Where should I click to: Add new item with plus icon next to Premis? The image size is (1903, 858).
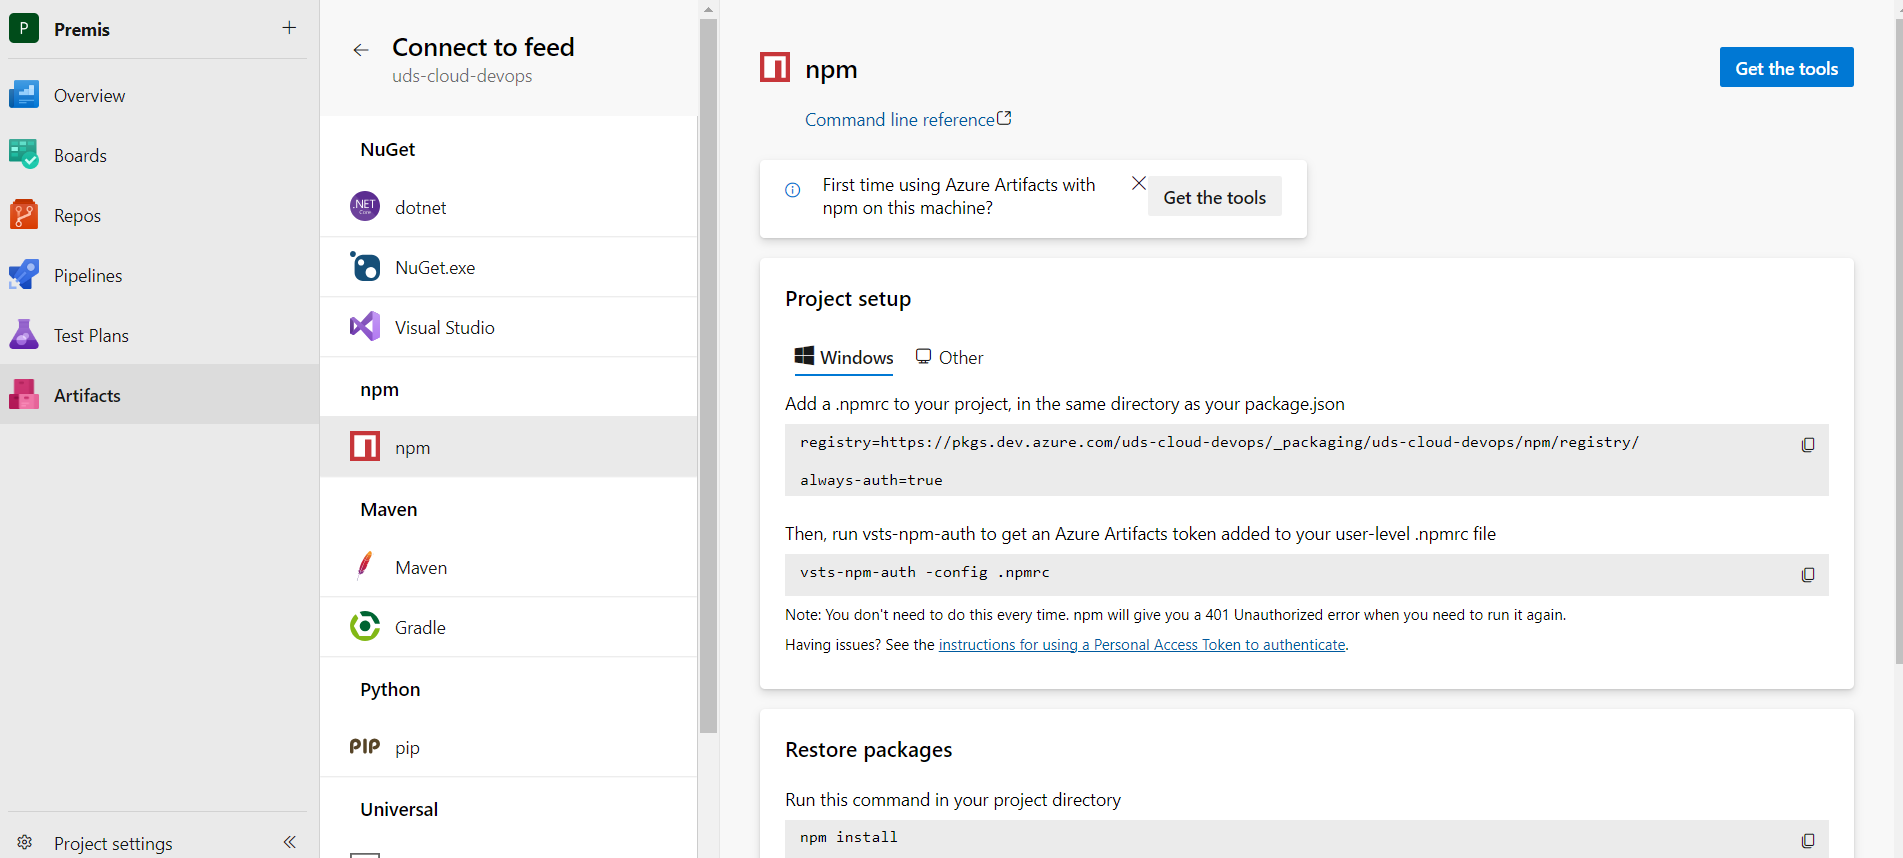[289, 28]
